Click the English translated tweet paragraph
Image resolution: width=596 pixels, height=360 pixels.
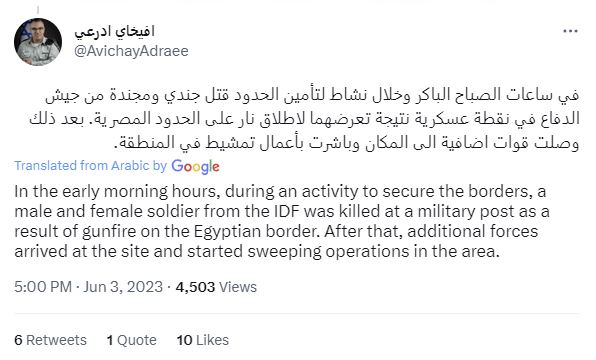pyautogui.click(x=282, y=221)
